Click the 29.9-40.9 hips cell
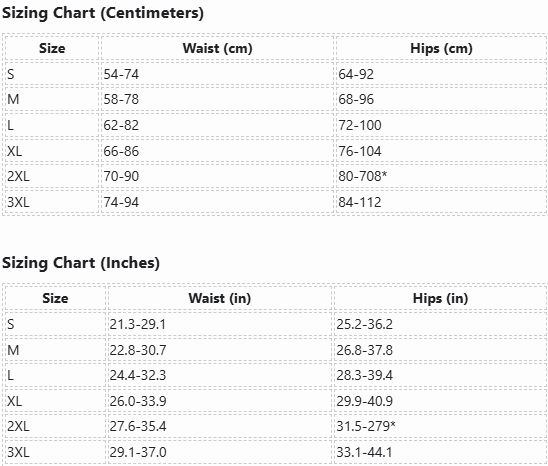The width and height of the screenshot is (548, 466). point(364,401)
